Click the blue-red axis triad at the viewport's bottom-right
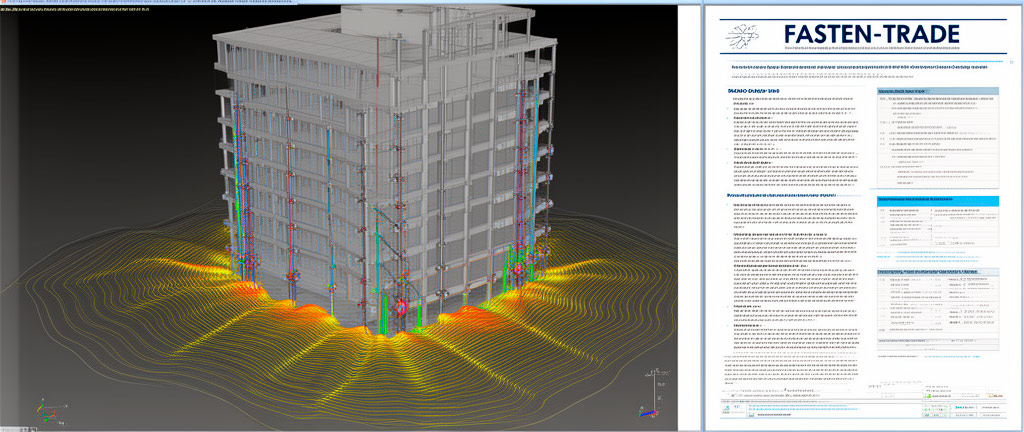Viewport: 1024px width, 432px height. 649,412
